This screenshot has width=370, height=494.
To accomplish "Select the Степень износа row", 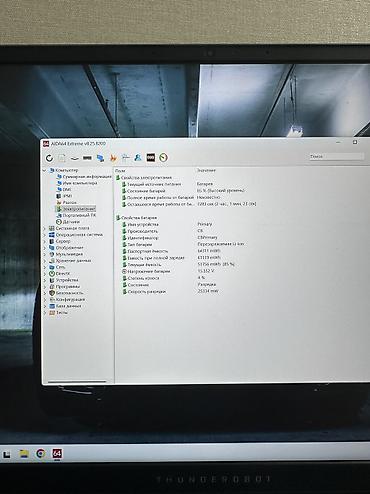I will coord(140,278).
